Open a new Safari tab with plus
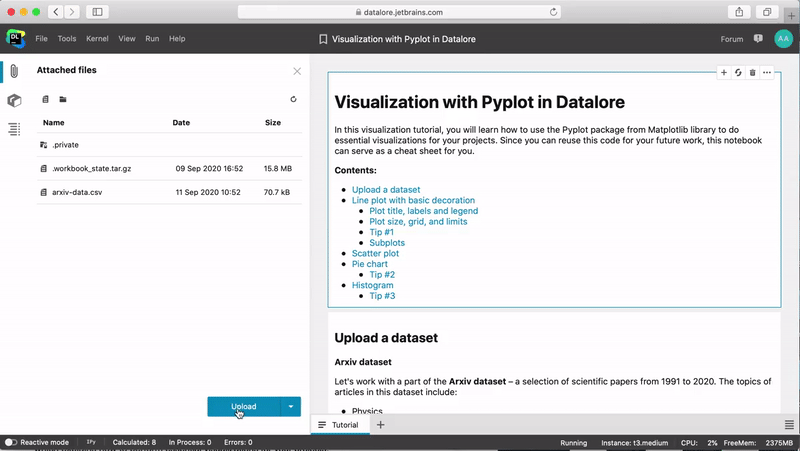Viewport: 800px width, 451px height. (x=791, y=16)
